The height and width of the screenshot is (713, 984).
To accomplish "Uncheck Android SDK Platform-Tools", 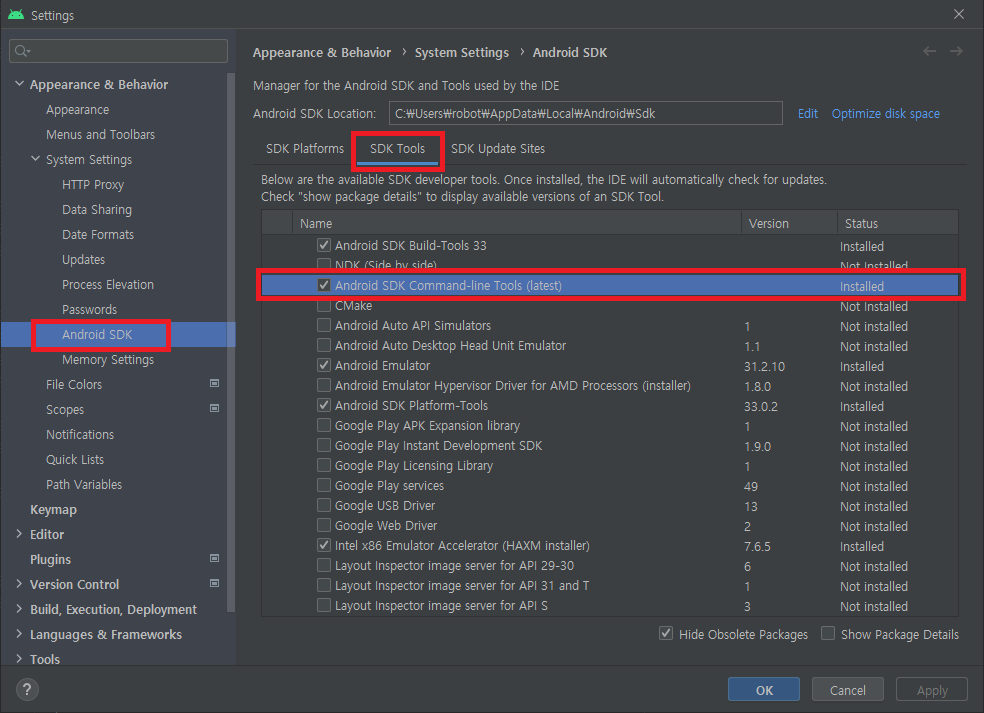I will [324, 405].
